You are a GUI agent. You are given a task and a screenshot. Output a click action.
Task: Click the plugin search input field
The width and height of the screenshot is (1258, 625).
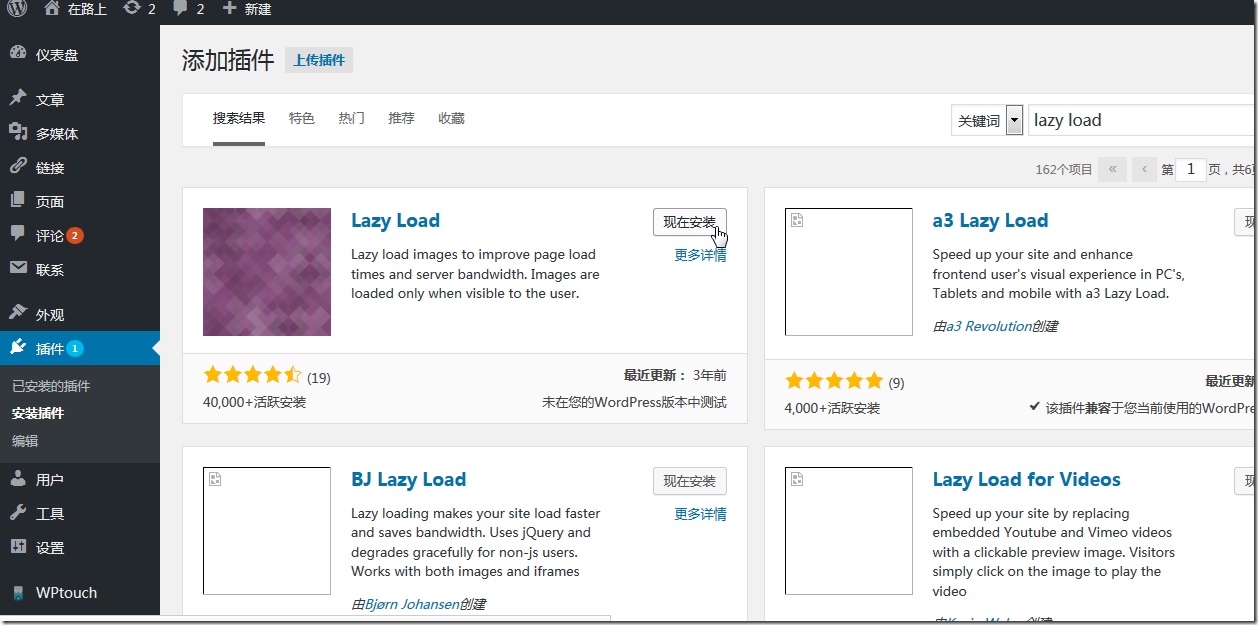(1140, 120)
